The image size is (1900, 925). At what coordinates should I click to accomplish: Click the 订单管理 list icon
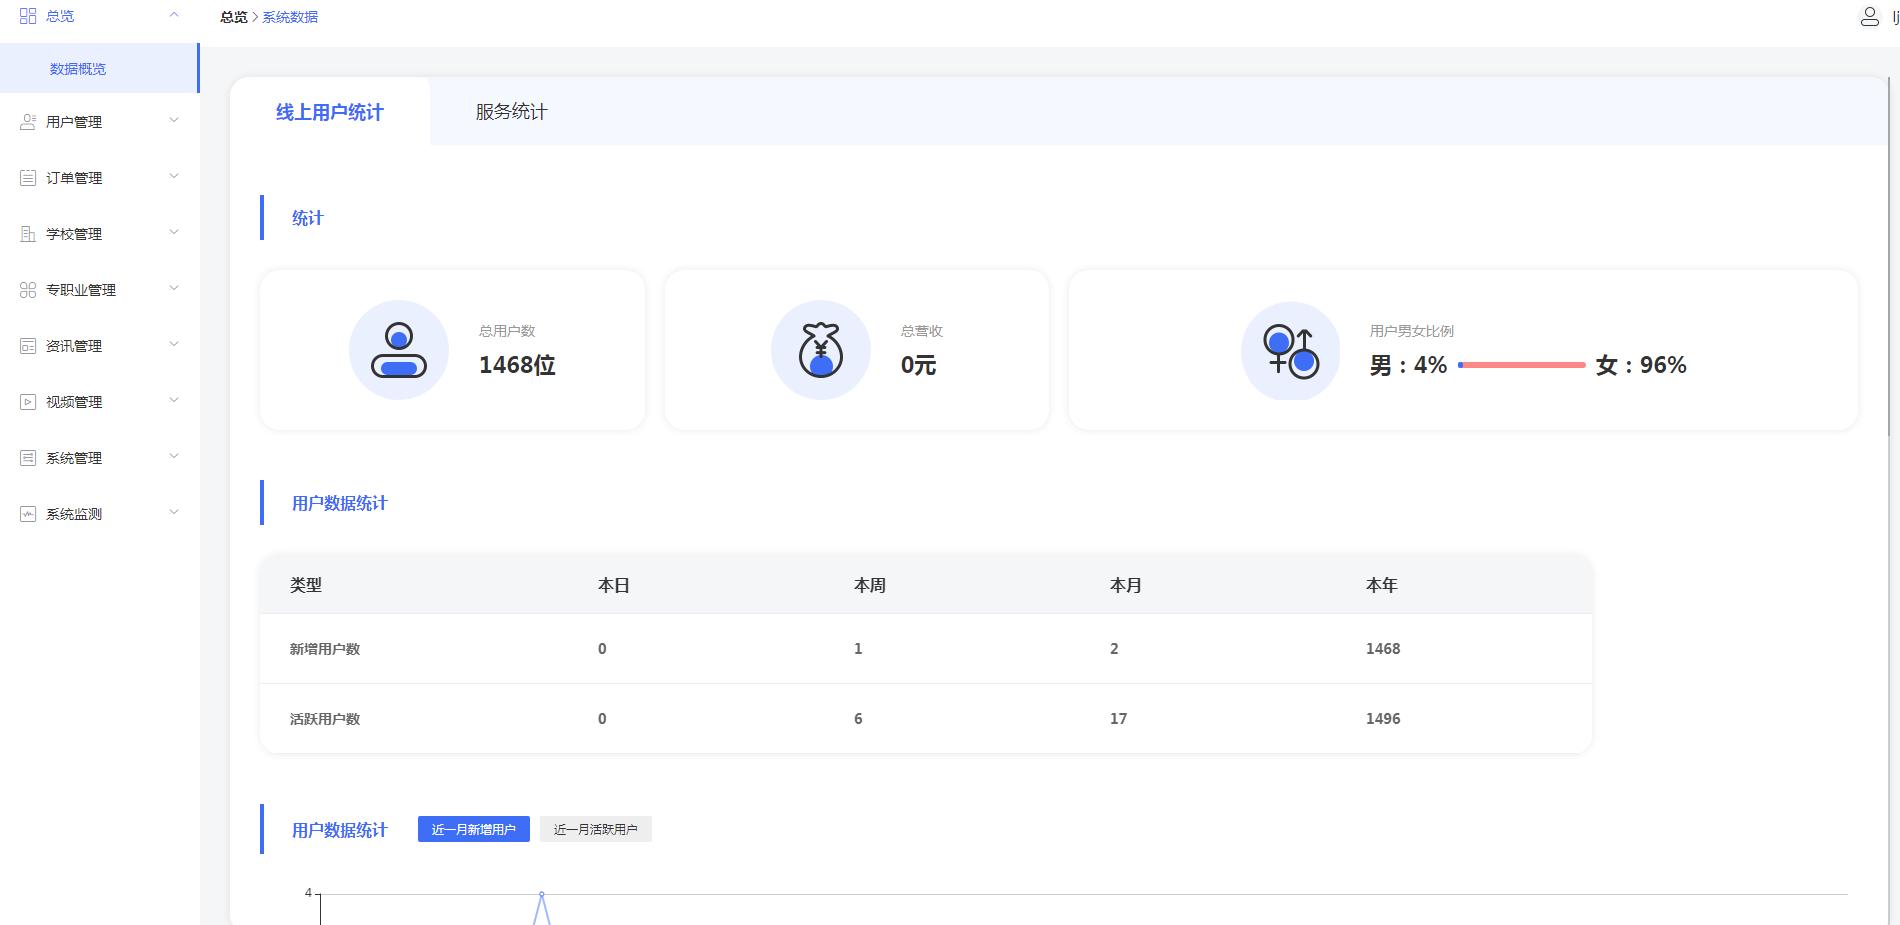click(x=28, y=178)
